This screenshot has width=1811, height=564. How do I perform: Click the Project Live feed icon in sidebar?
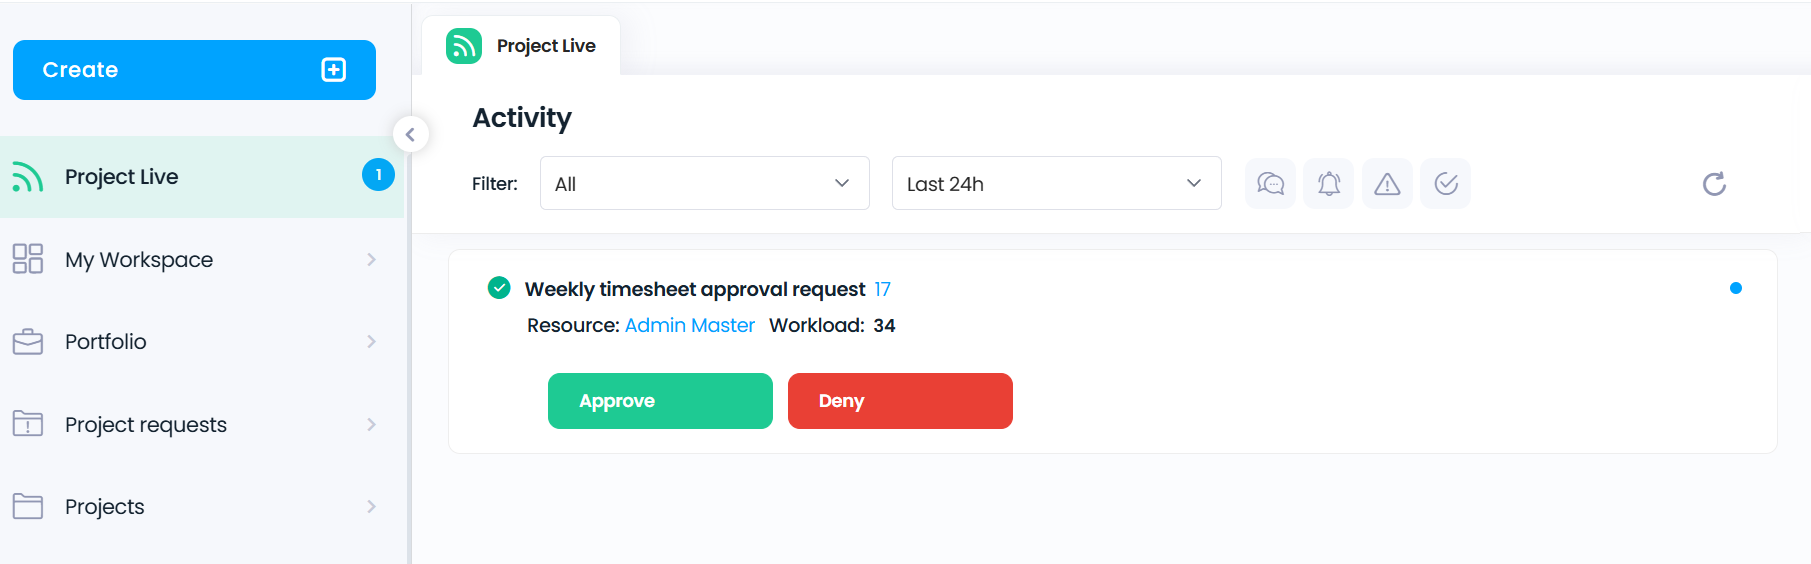click(28, 177)
